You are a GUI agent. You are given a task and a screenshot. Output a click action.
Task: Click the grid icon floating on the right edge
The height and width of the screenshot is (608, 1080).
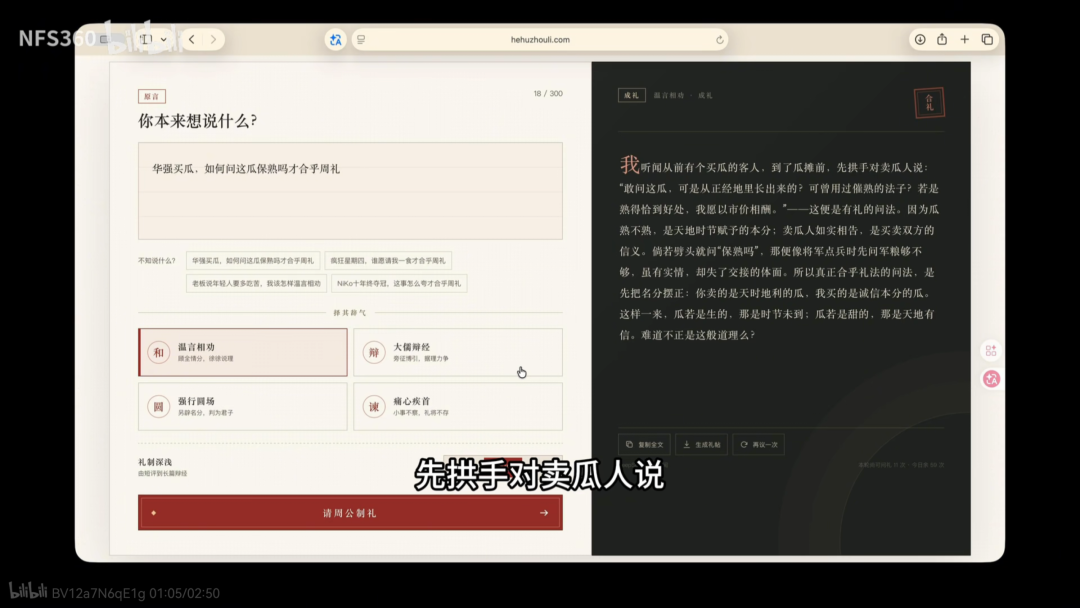[x=991, y=351]
